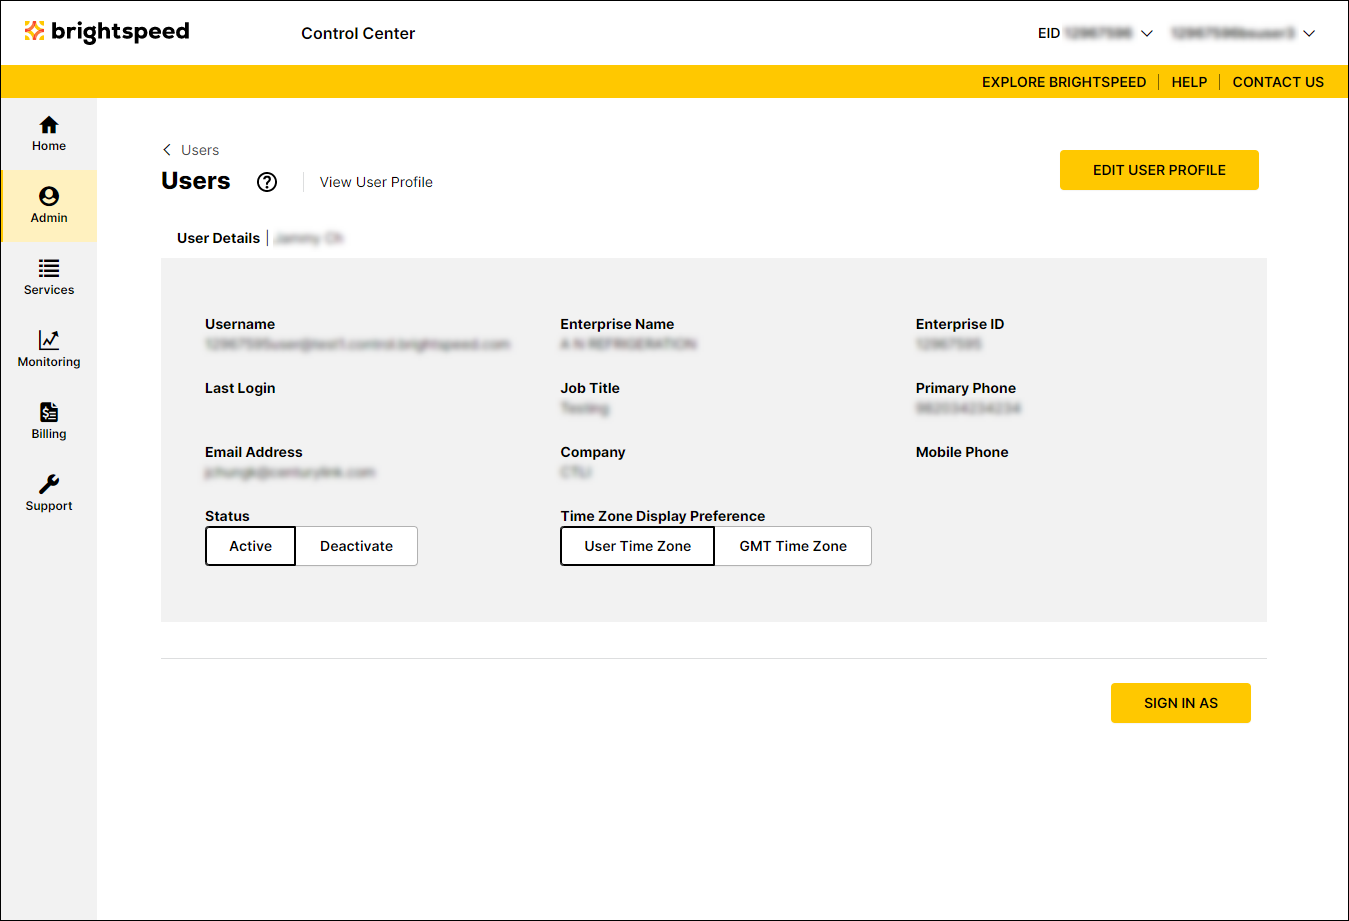The image size is (1349, 921).
Task: Open the HELP menu link
Action: coord(1189,82)
